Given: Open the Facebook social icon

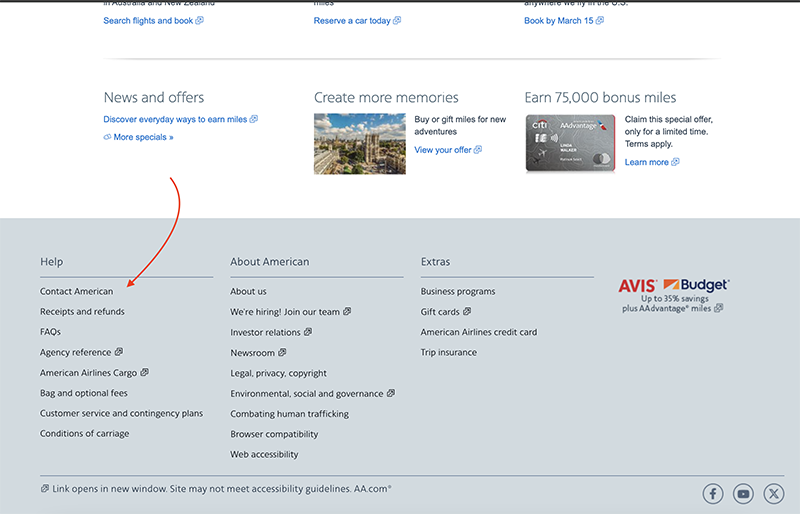Looking at the screenshot, I should 713,494.
